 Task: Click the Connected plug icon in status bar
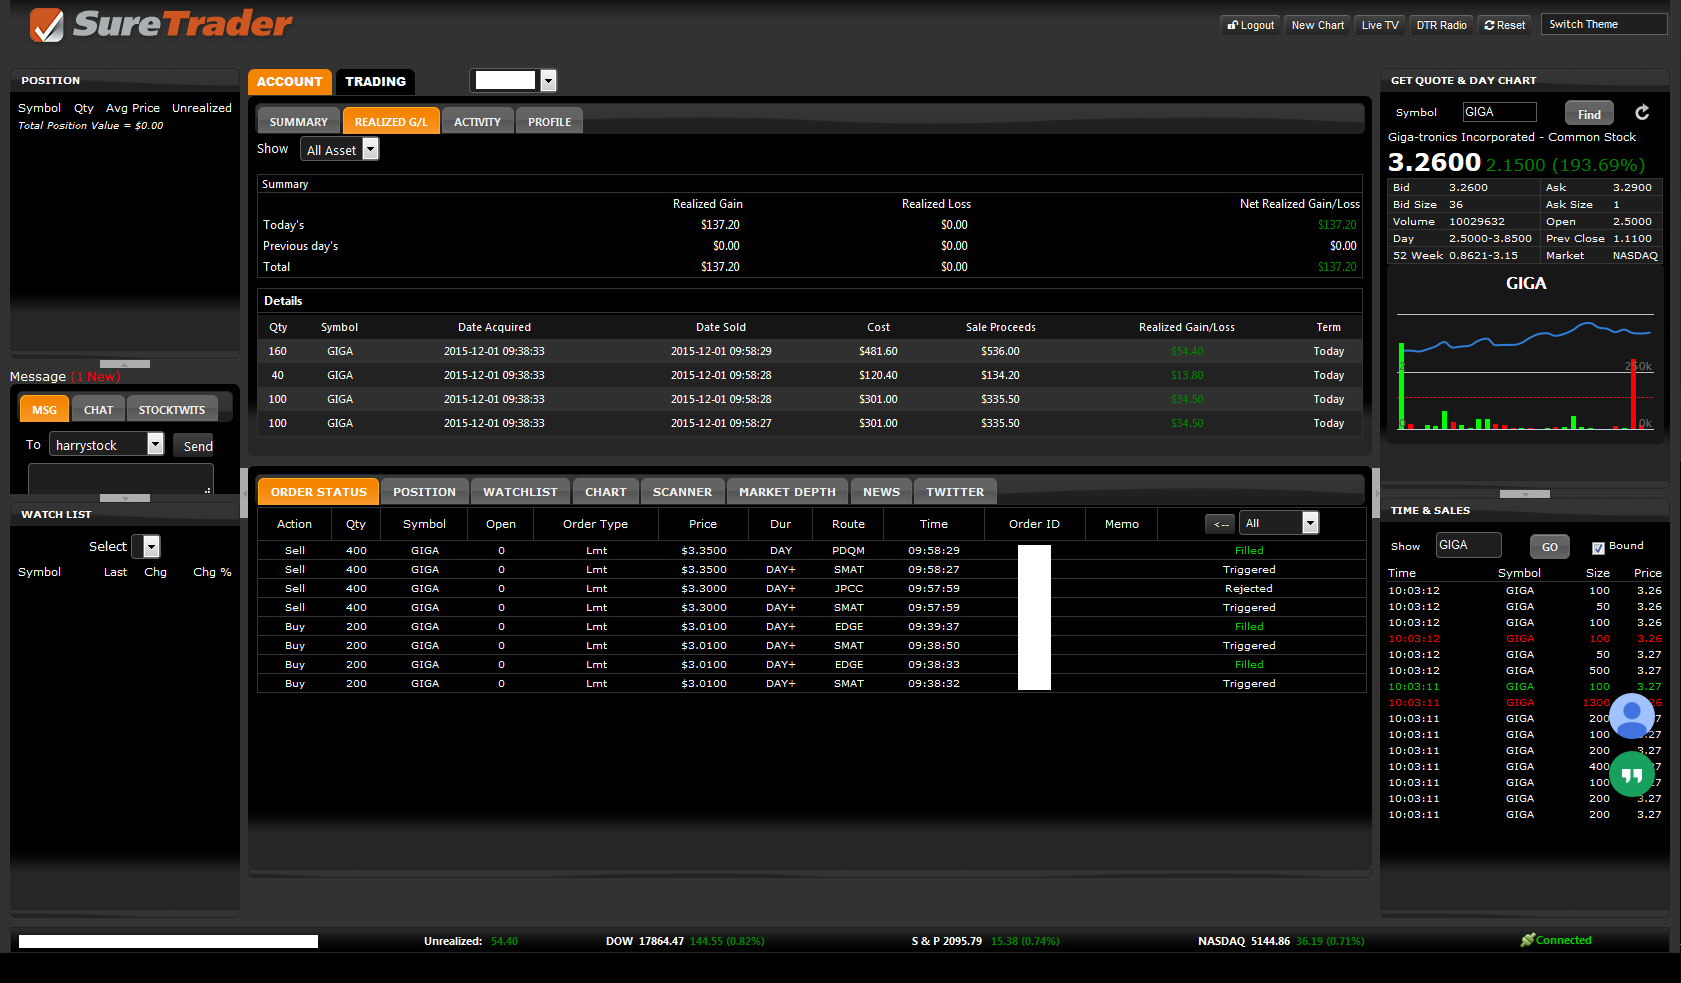click(x=1527, y=940)
